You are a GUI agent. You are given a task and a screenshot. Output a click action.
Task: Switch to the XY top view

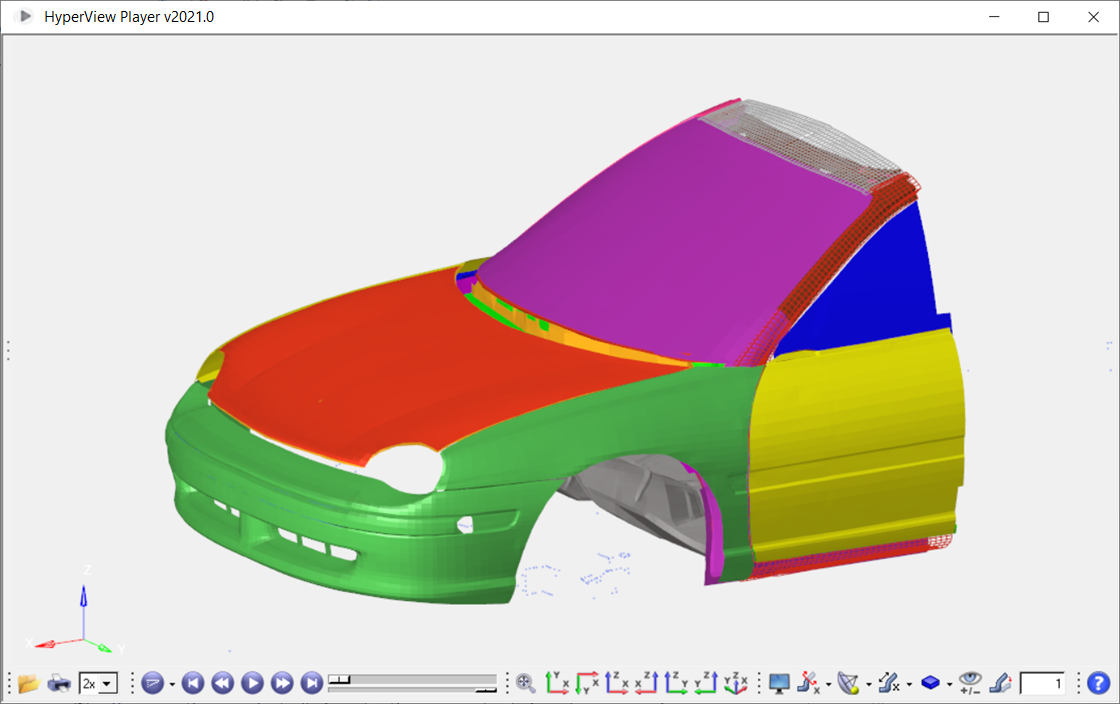coord(556,683)
